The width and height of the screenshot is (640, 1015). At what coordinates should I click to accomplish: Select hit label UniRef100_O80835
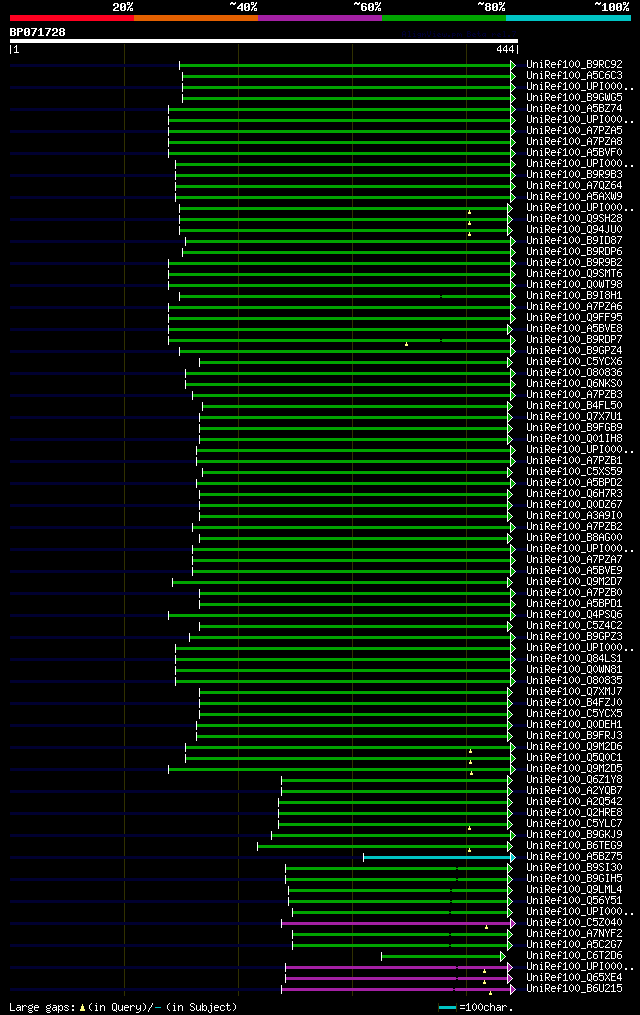[574, 681]
